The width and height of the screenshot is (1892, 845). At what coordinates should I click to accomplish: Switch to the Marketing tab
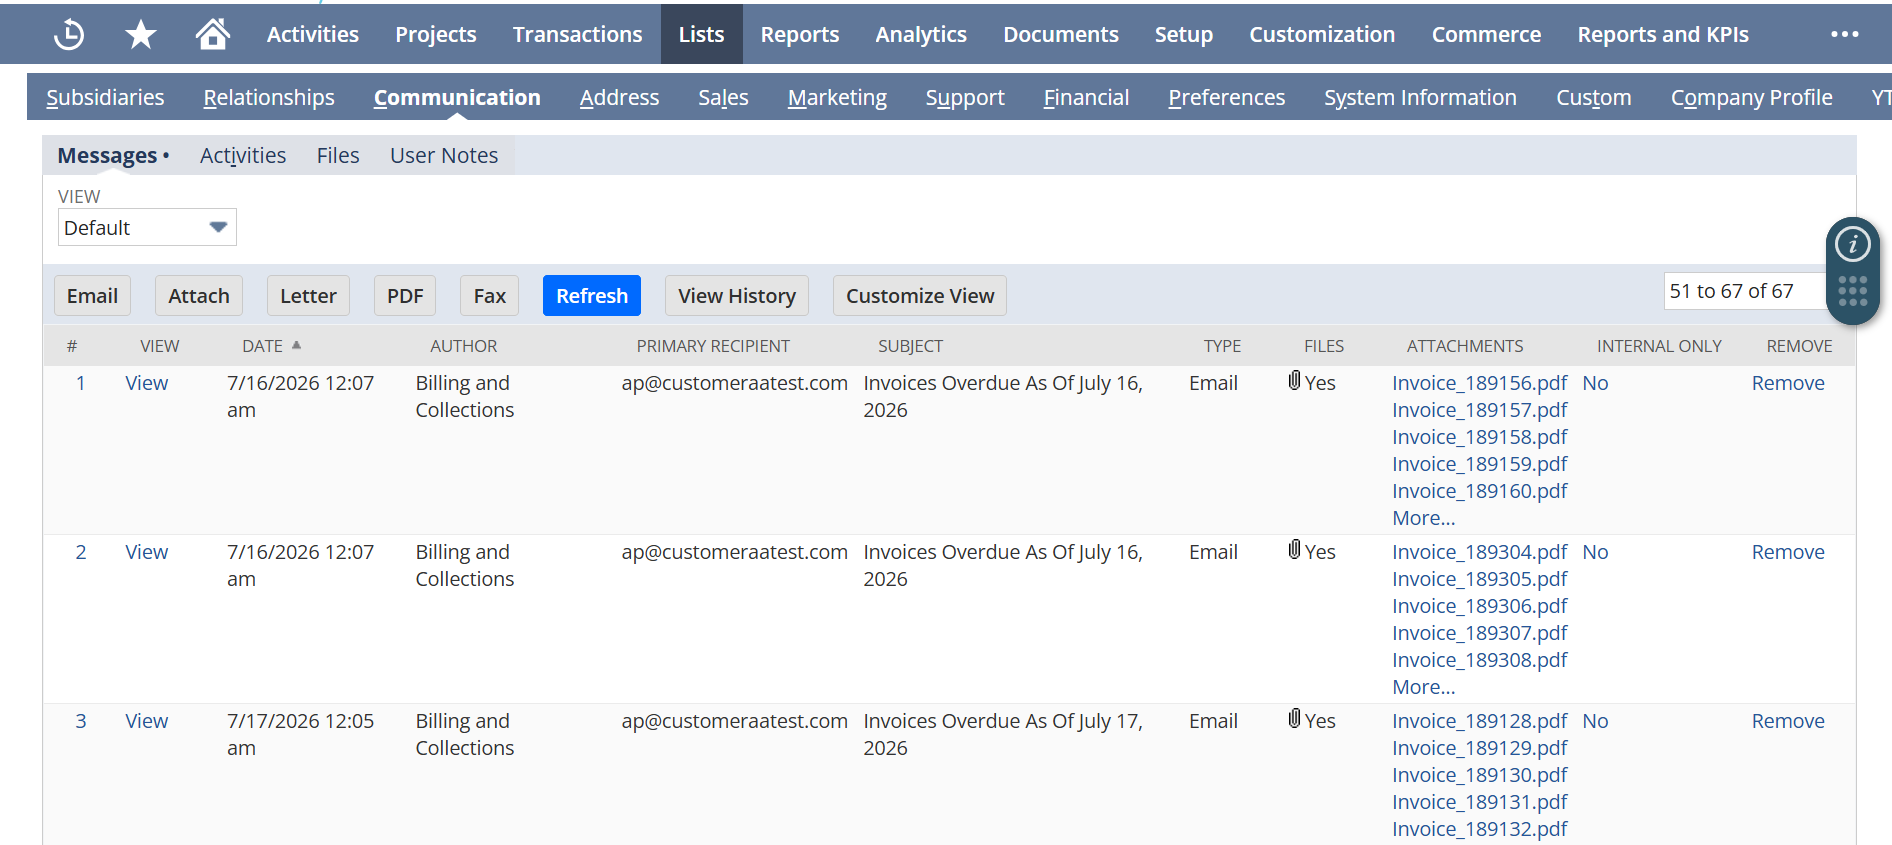point(837,97)
